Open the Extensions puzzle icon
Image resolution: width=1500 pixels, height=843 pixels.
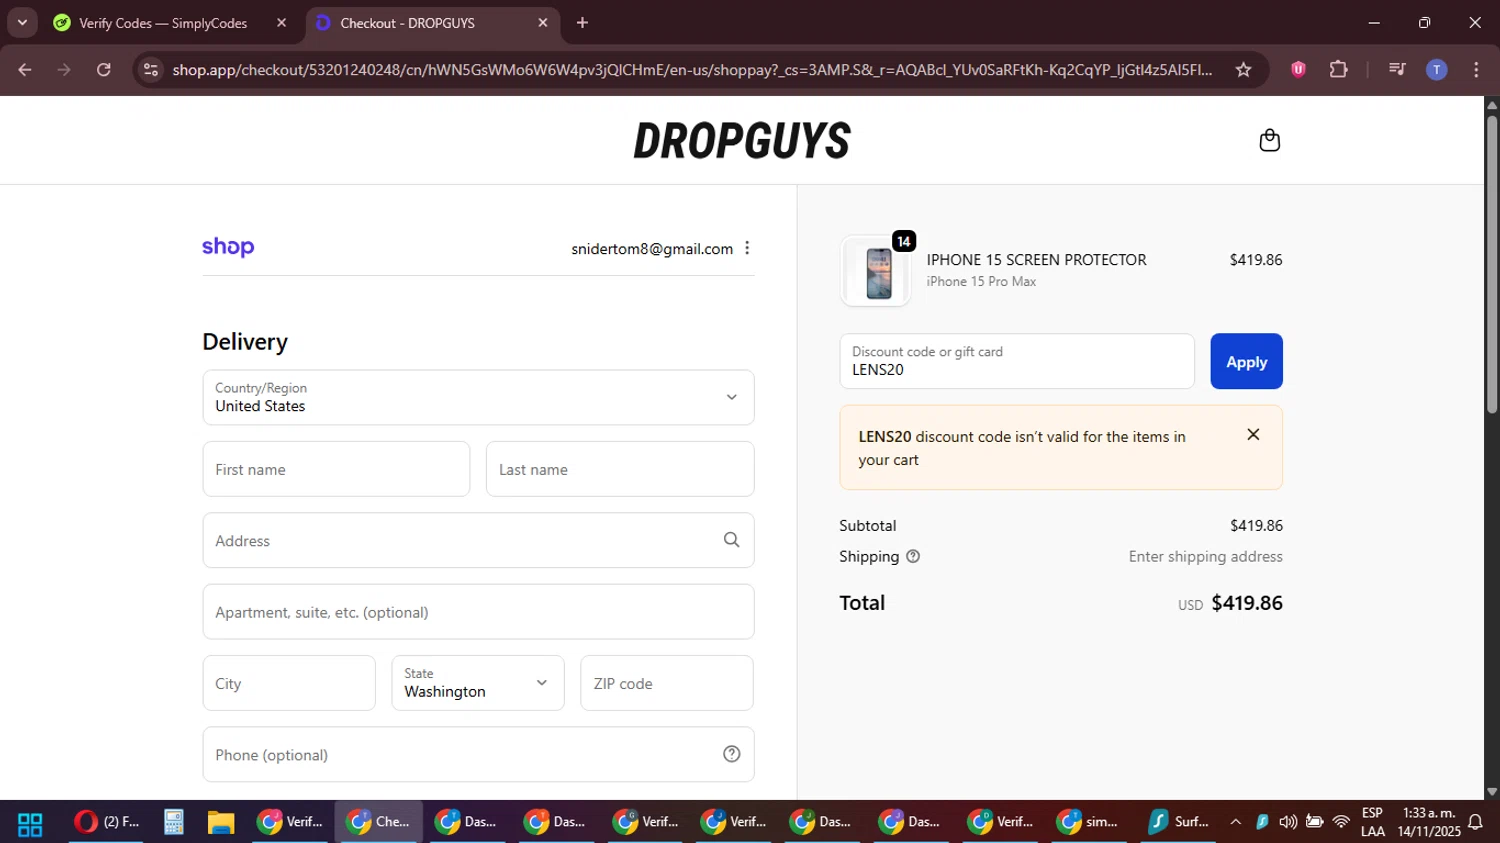(1338, 69)
